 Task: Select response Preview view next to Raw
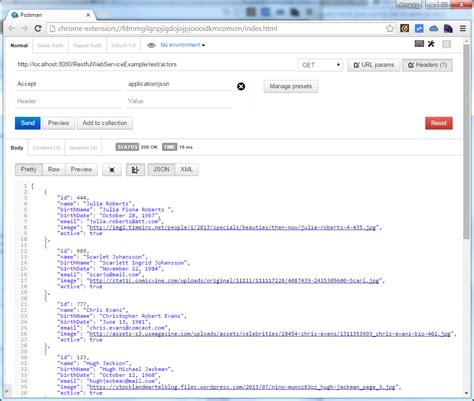pos(81,170)
